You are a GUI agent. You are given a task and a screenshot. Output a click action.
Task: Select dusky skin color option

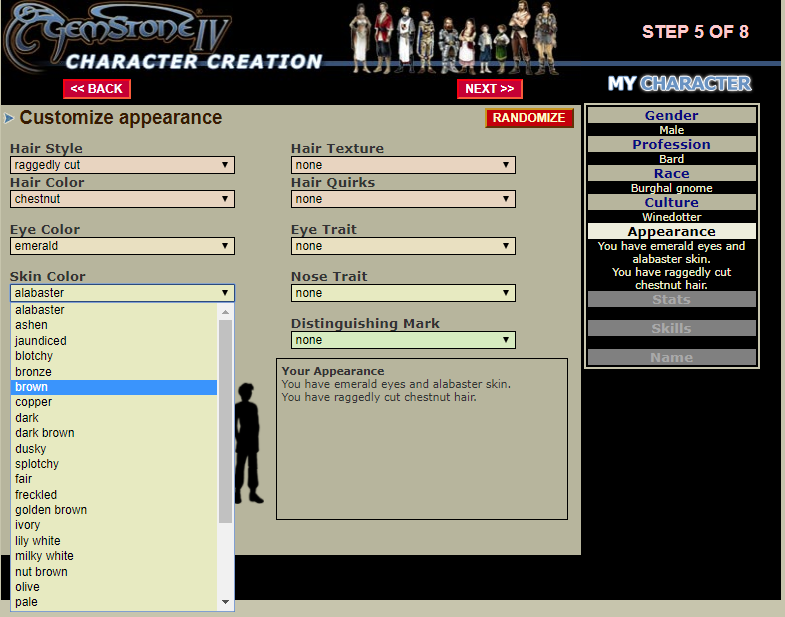(x=114, y=449)
